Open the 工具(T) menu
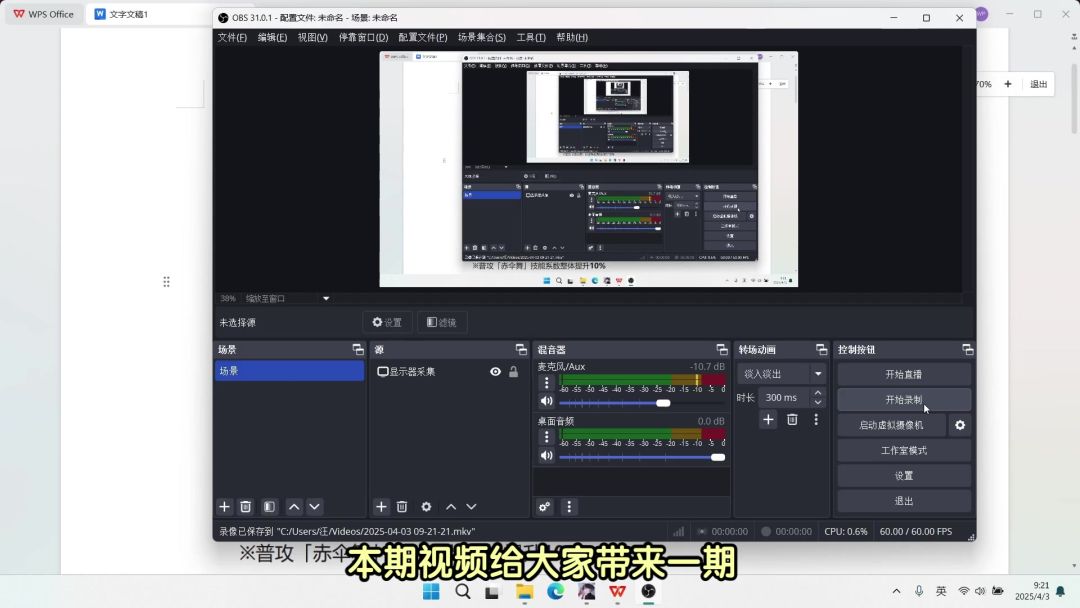The height and width of the screenshot is (608, 1080). tap(530, 37)
